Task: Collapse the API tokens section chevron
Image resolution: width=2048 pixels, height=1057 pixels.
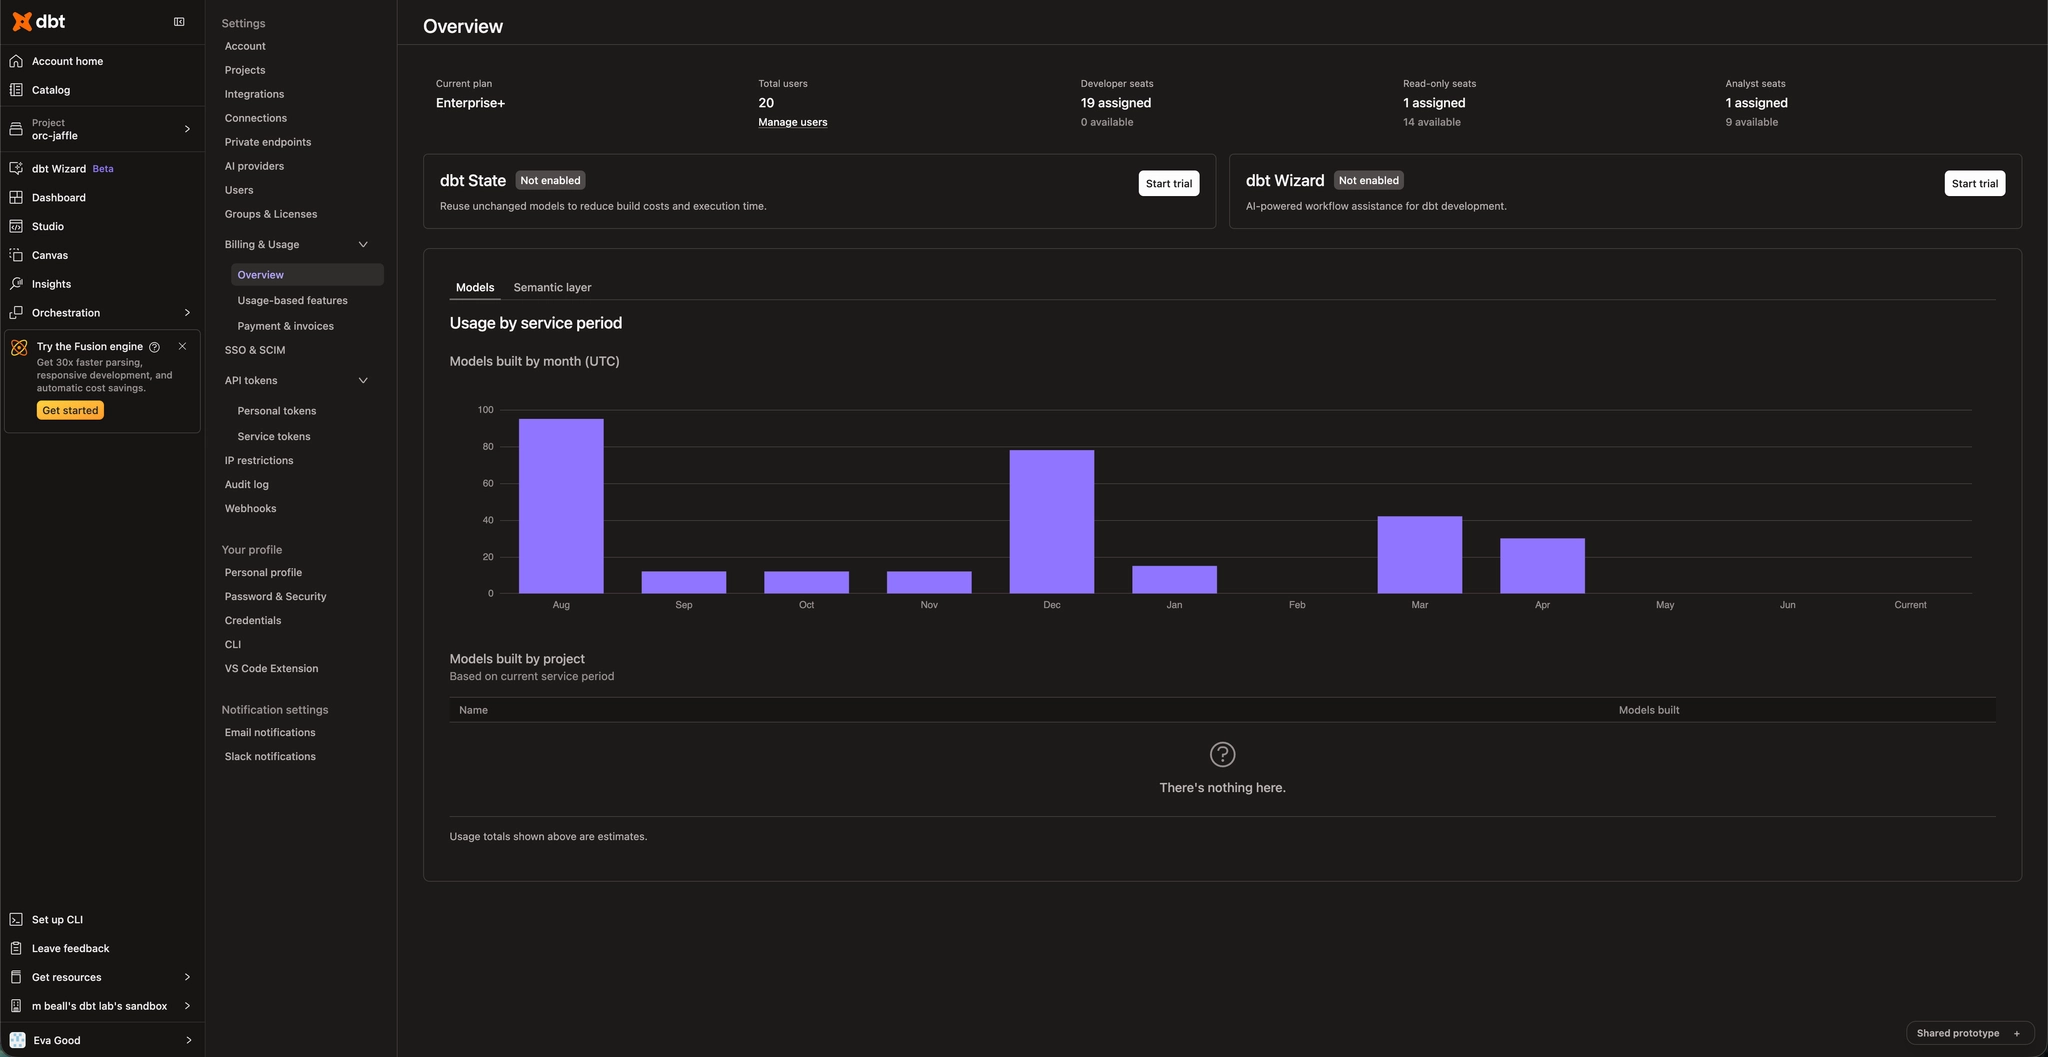Action: (x=363, y=381)
